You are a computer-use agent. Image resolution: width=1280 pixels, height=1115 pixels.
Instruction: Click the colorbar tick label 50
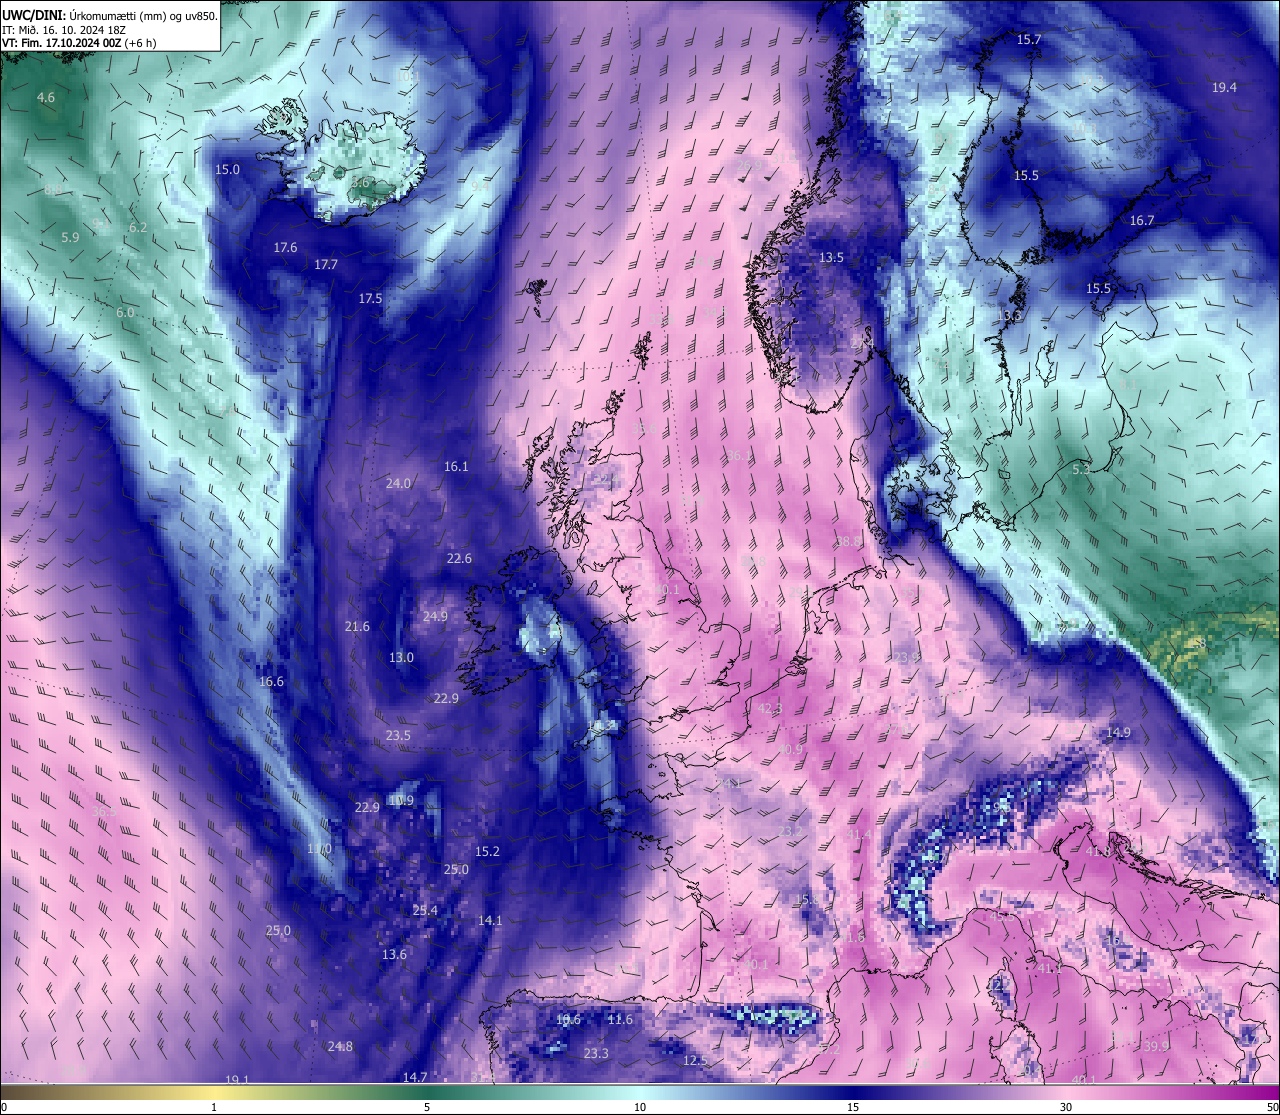click(x=1272, y=1107)
